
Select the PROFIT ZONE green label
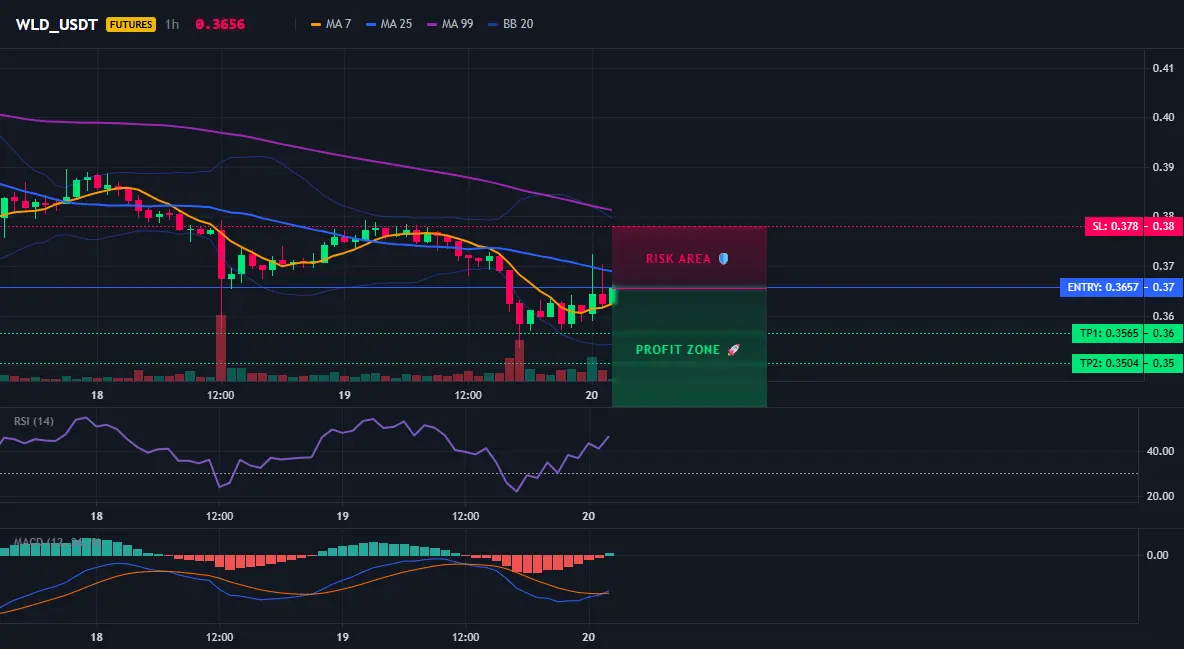(x=678, y=350)
